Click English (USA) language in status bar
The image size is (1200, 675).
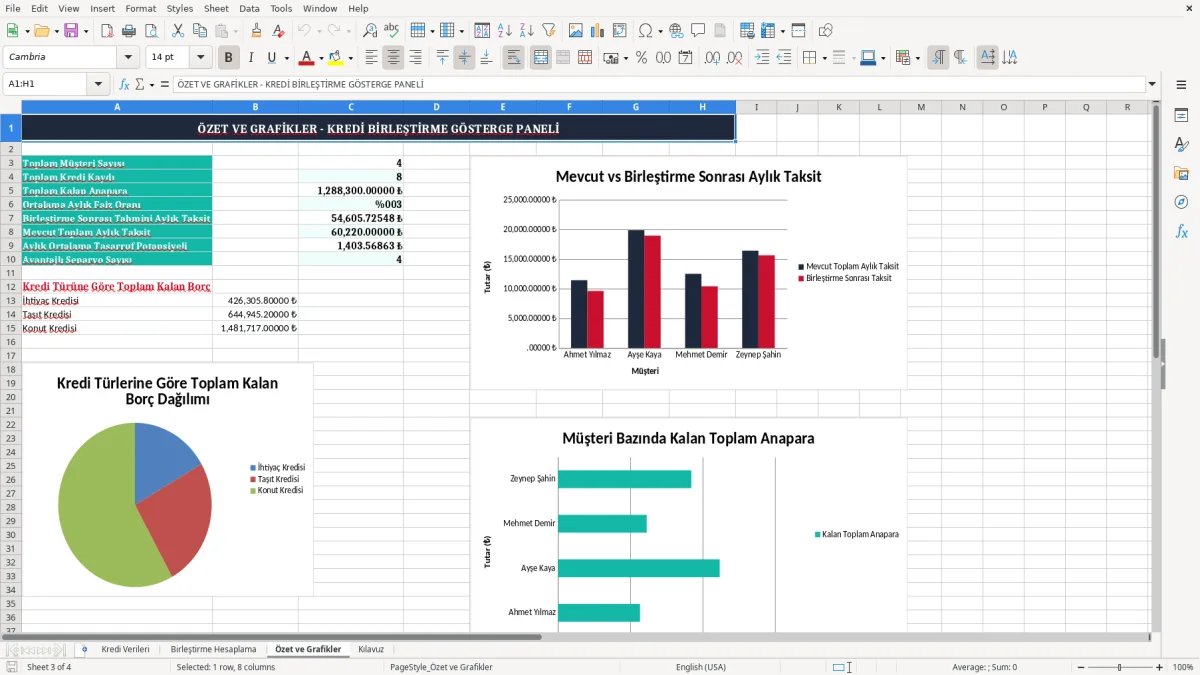[701, 667]
